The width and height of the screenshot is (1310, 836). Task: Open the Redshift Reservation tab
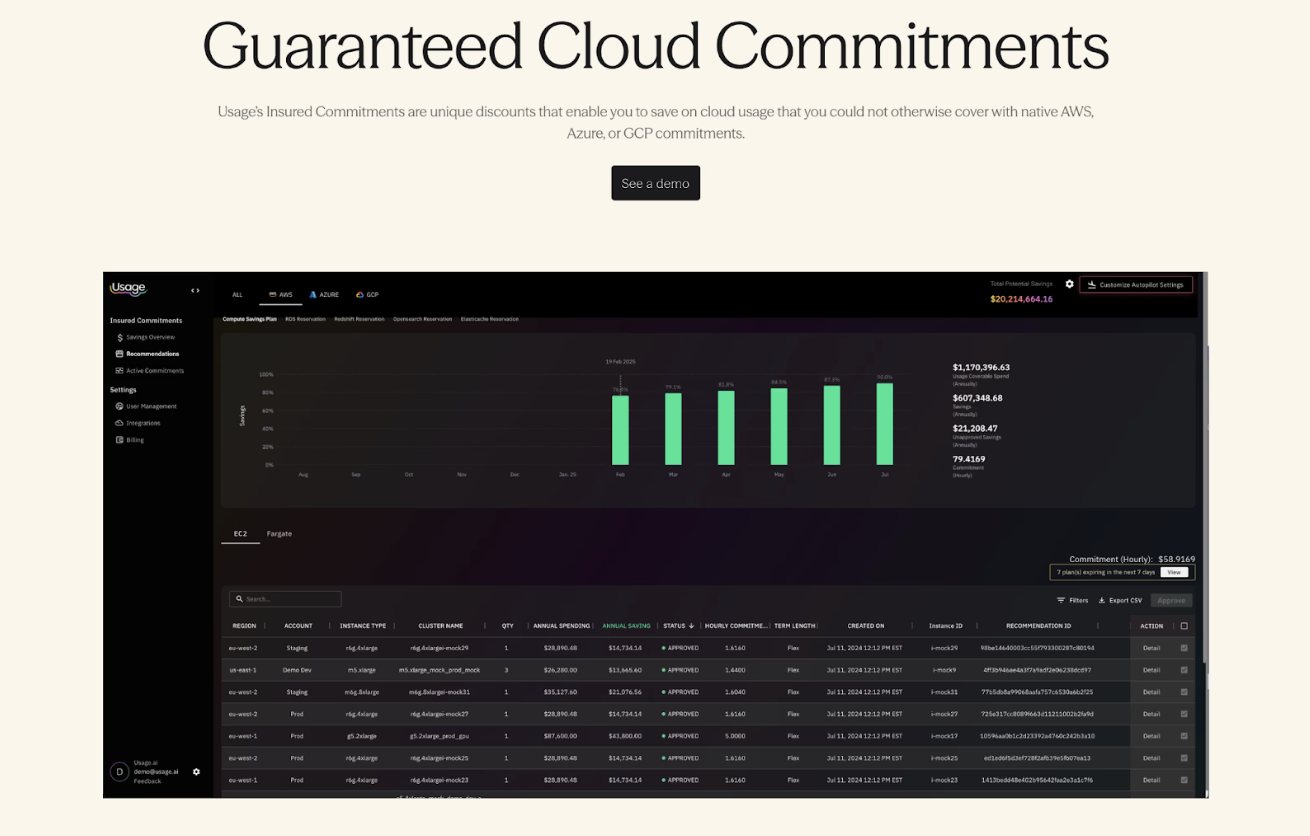click(x=359, y=319)
